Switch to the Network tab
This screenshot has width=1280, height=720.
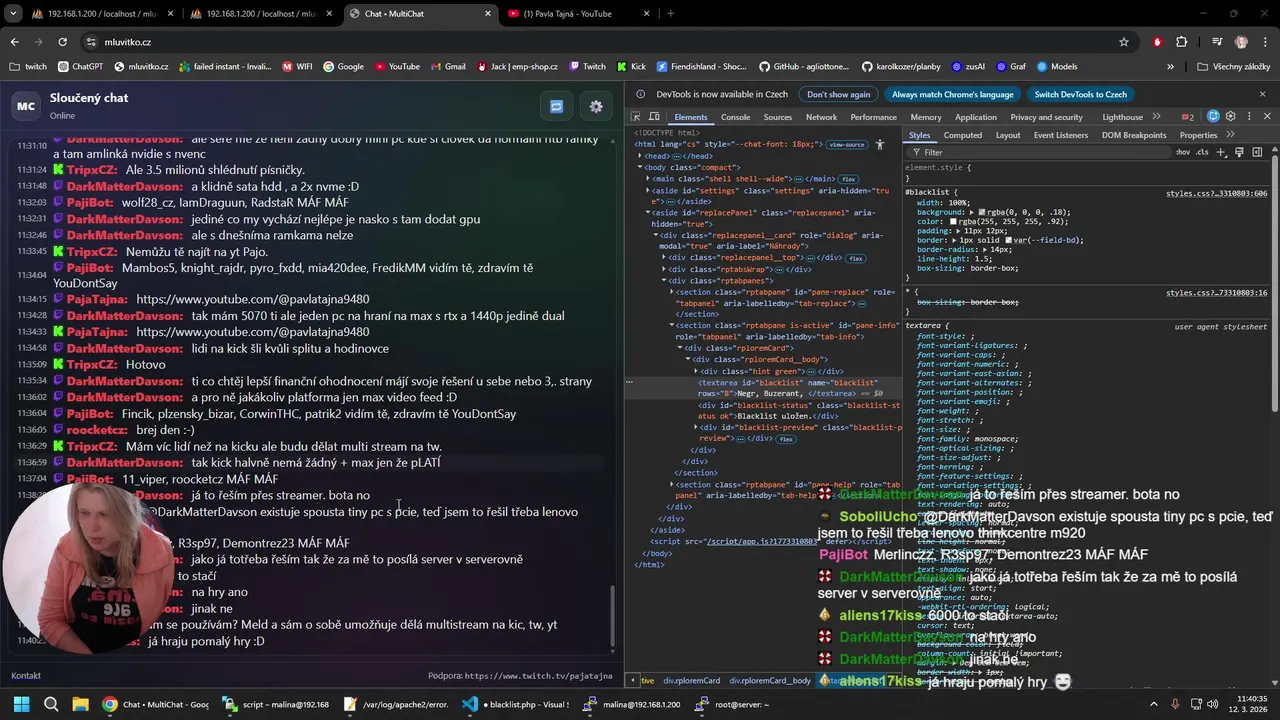[x=821, y=117]
